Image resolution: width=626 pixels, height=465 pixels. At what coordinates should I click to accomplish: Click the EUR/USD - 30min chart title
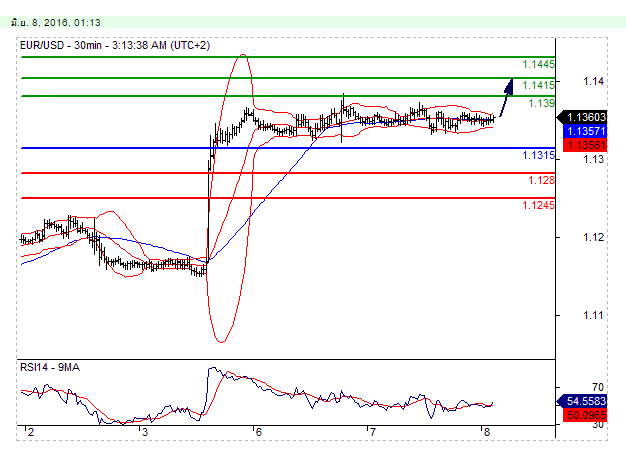coord(115,46)
